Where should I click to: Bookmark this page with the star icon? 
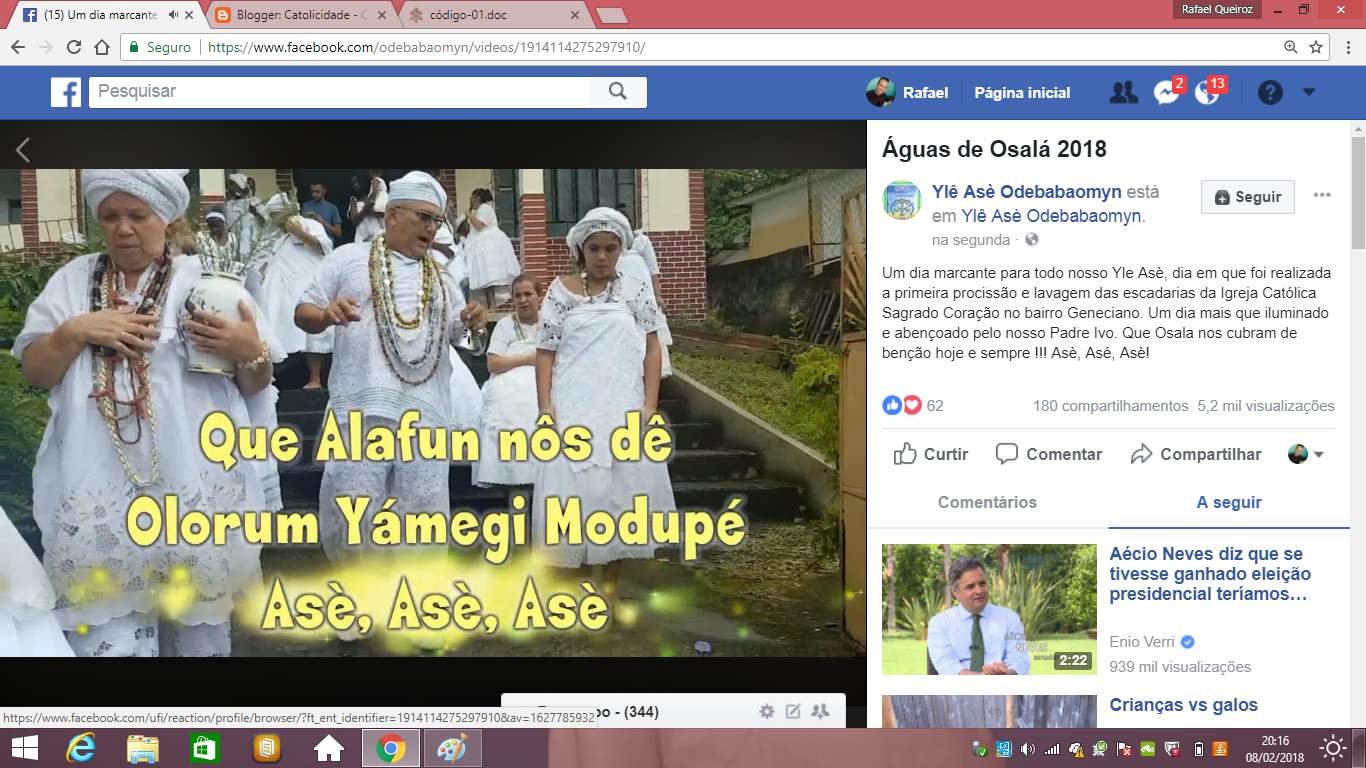point(1317,47)
